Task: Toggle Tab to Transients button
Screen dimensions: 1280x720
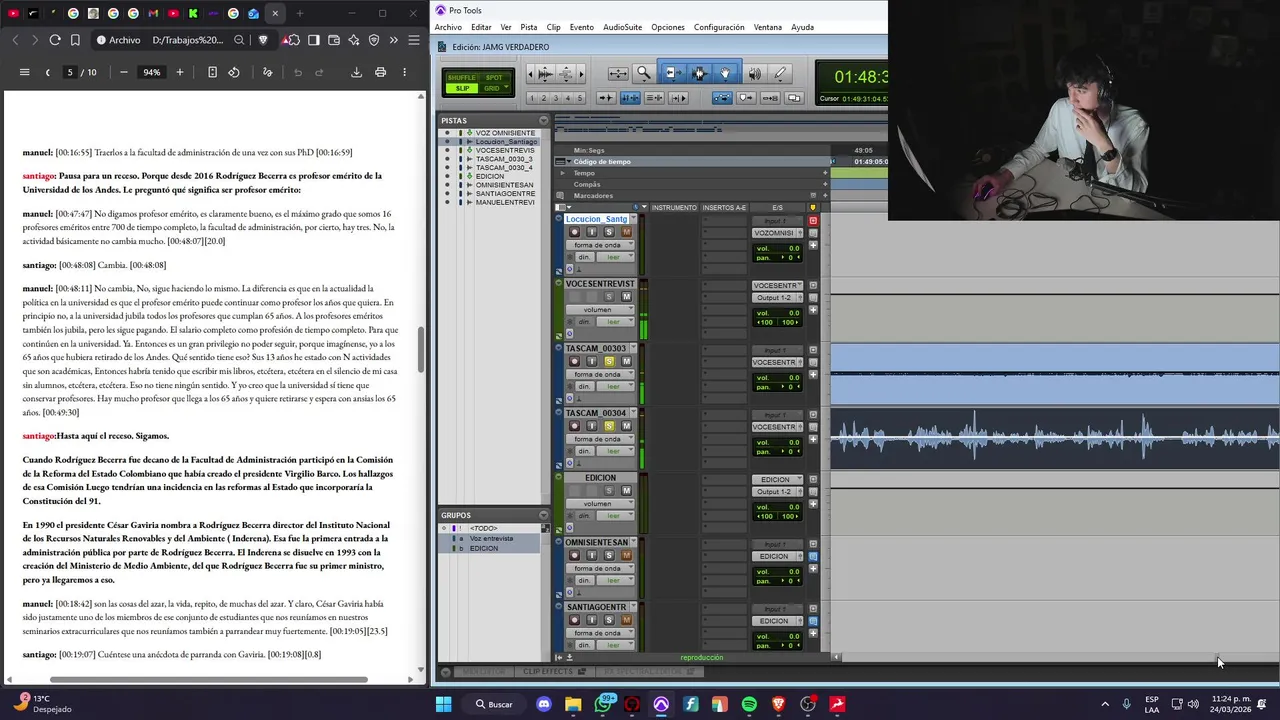Action: tap(606, 98)
